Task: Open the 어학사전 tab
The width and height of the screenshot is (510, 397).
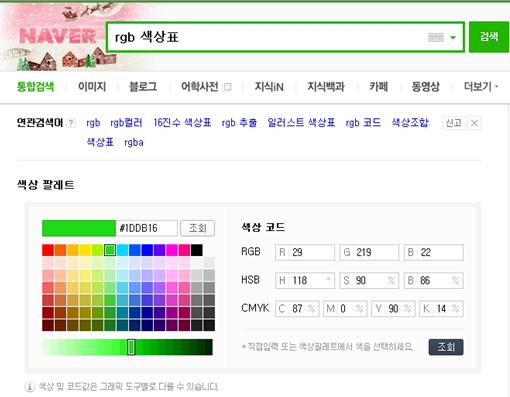Action: click(x=200, y=87)
